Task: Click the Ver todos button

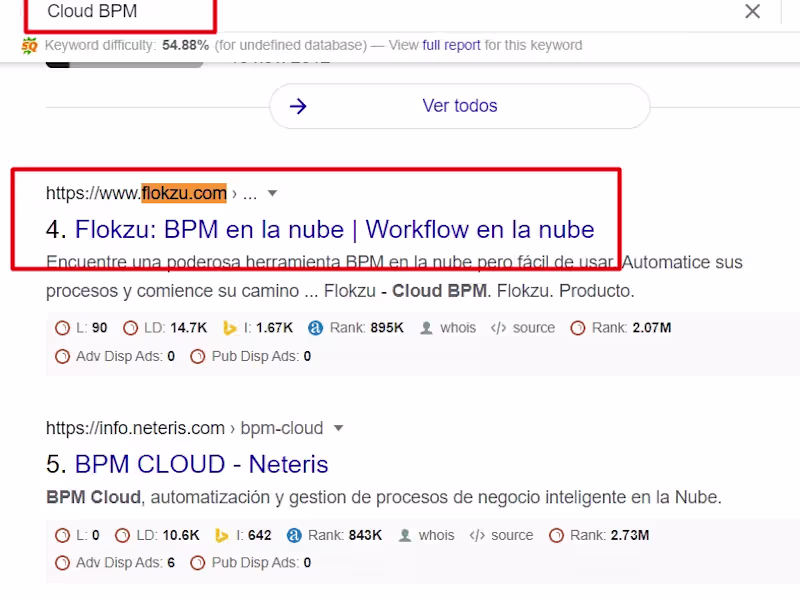Action: coord(460,106)
